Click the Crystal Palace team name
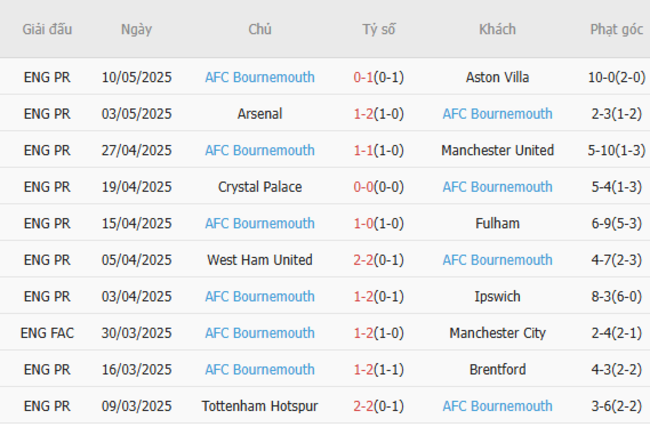 coord(259,187)
